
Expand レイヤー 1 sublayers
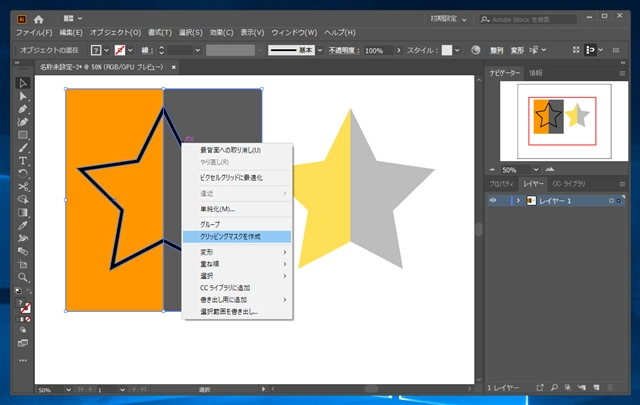pos(518,200)
